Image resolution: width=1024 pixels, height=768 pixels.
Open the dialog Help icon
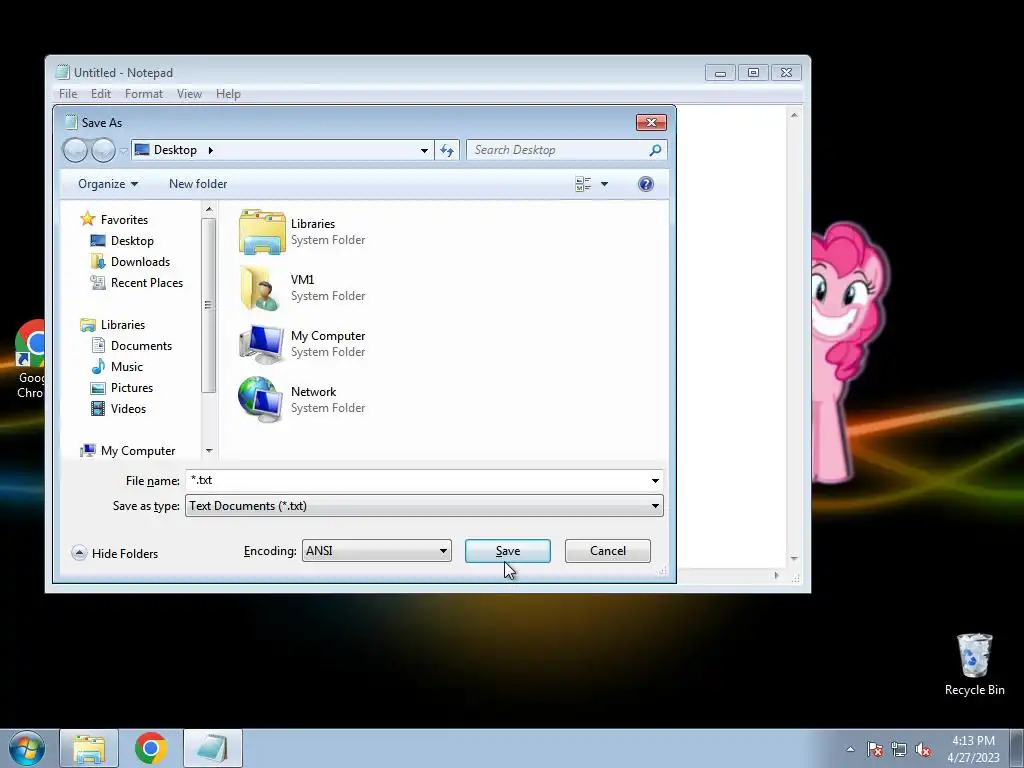(646, 184)
